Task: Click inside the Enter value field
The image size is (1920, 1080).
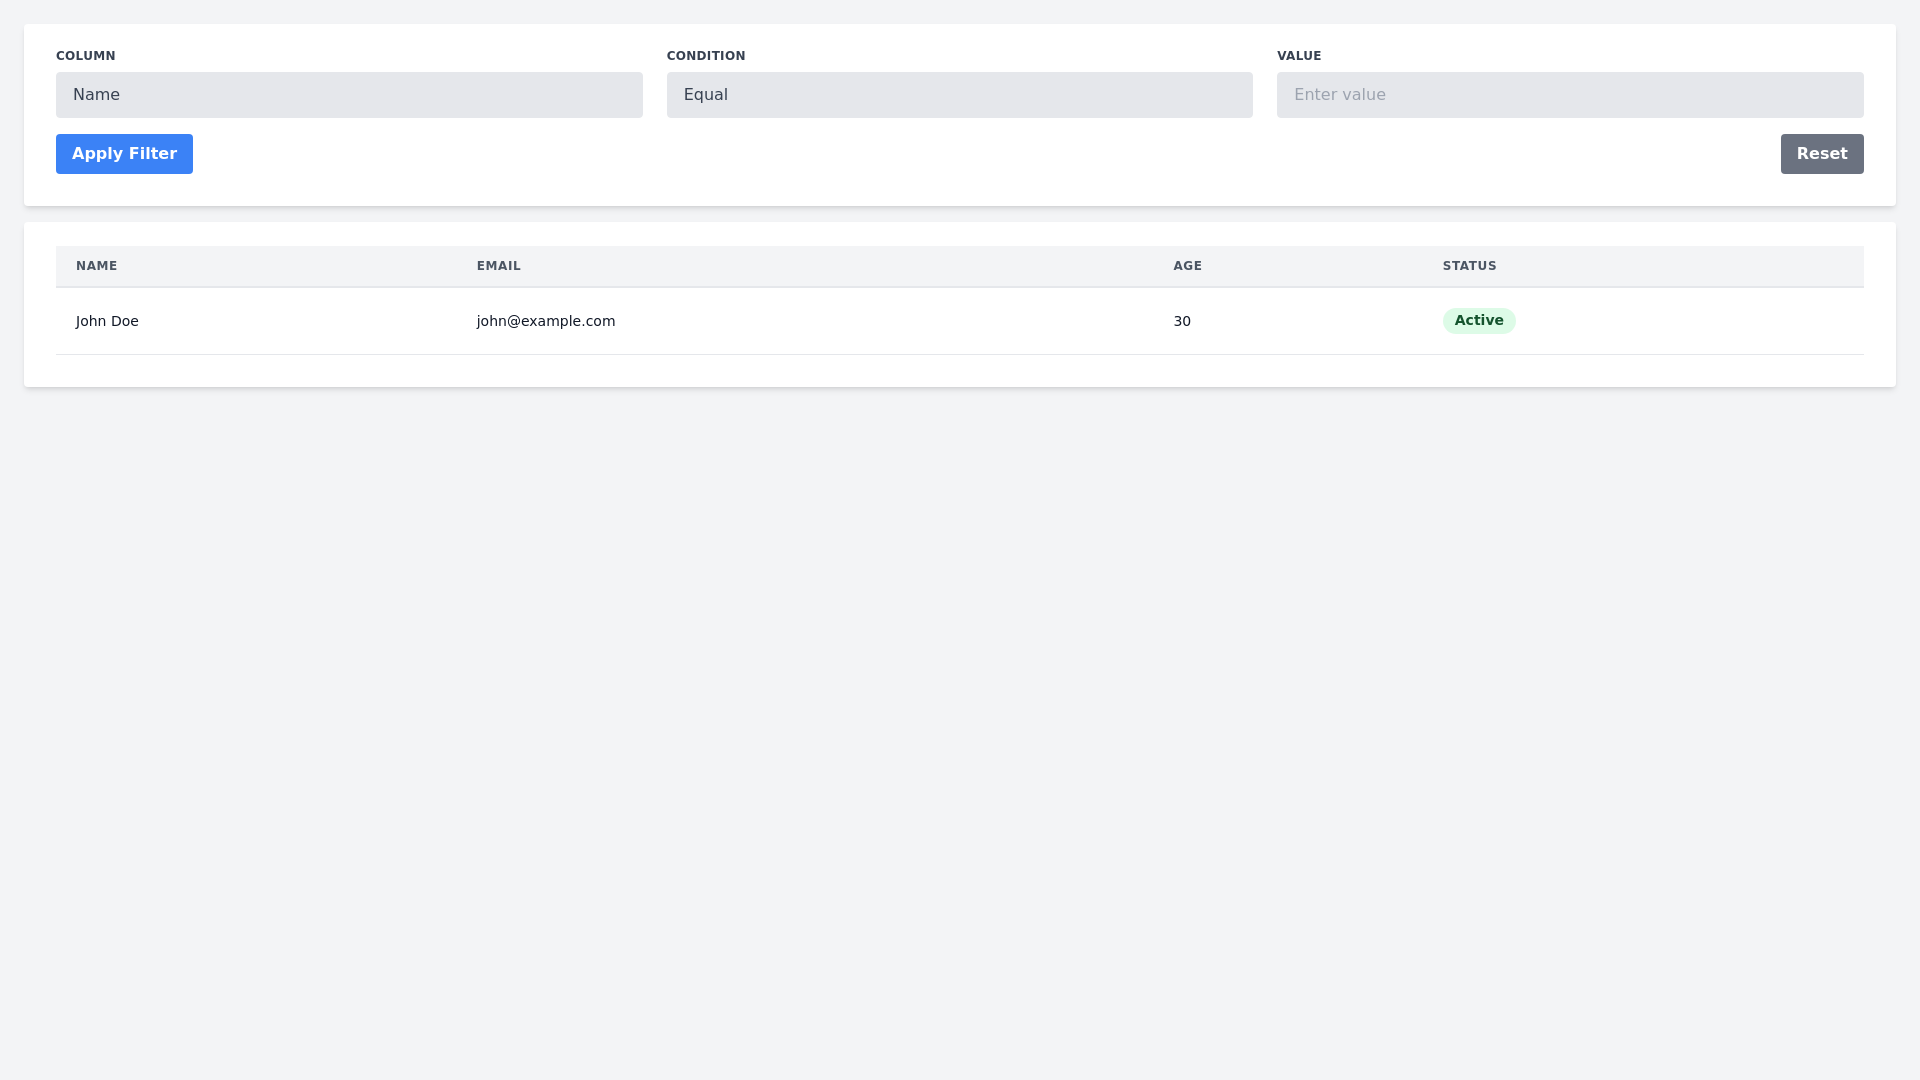Action: pyautogui.click(x=1569, y=94)
